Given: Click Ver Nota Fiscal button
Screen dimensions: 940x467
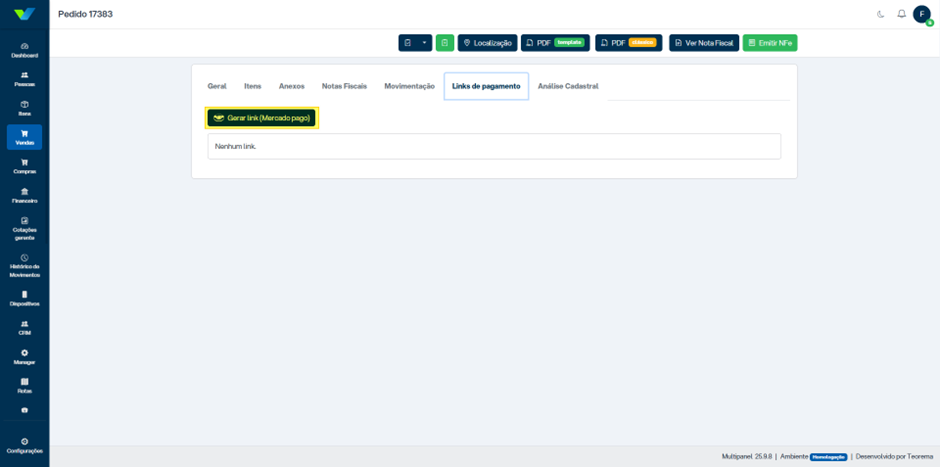Looking at the screenshot, I should tap(704, 43).
